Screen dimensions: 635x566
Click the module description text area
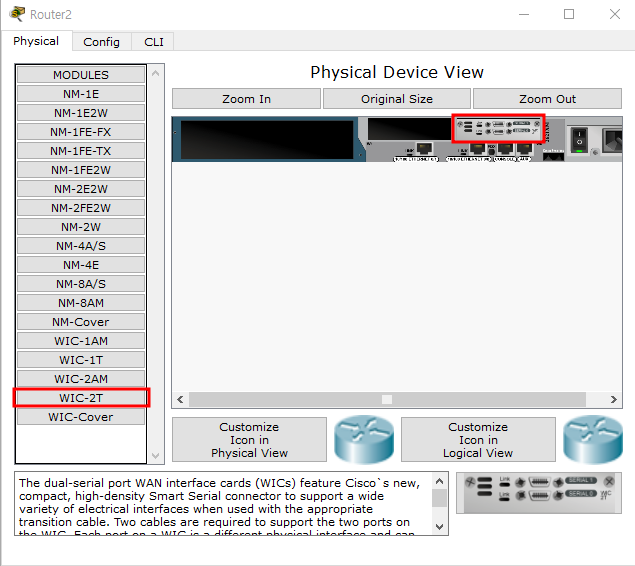(224, 503)
